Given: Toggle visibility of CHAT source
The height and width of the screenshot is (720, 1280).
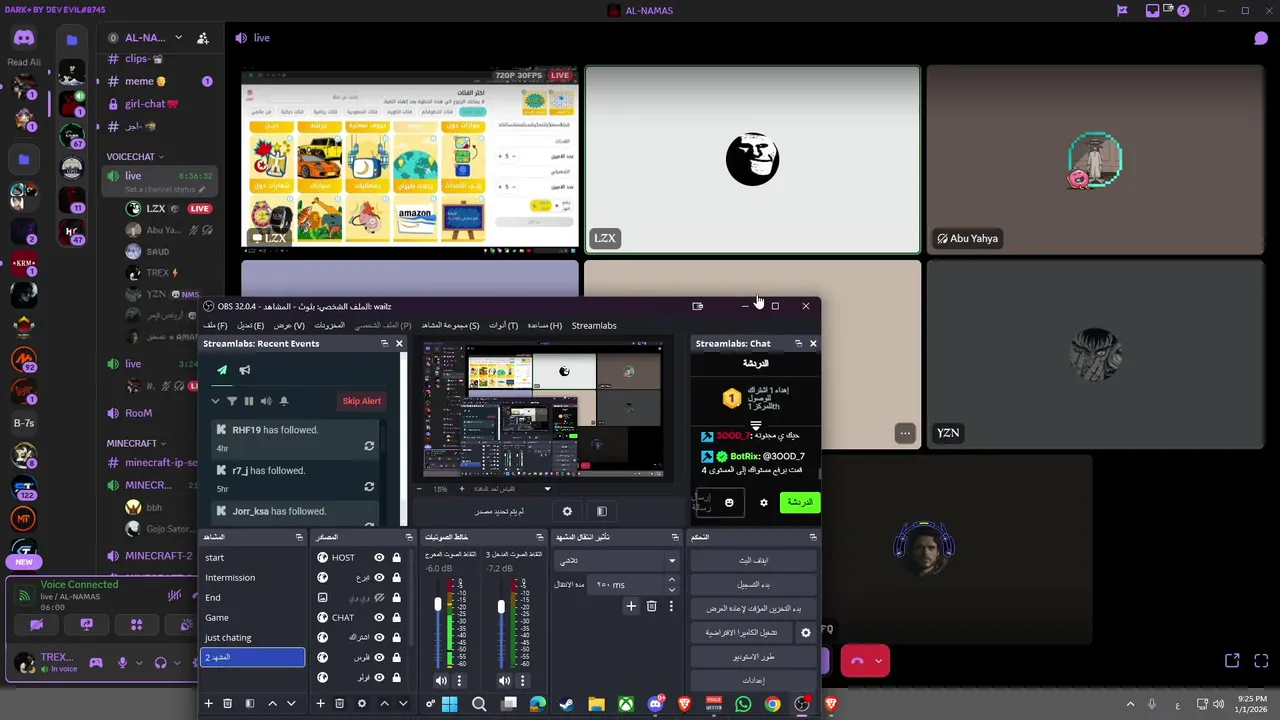Looking at the screenshot, I should click(379, 618).
